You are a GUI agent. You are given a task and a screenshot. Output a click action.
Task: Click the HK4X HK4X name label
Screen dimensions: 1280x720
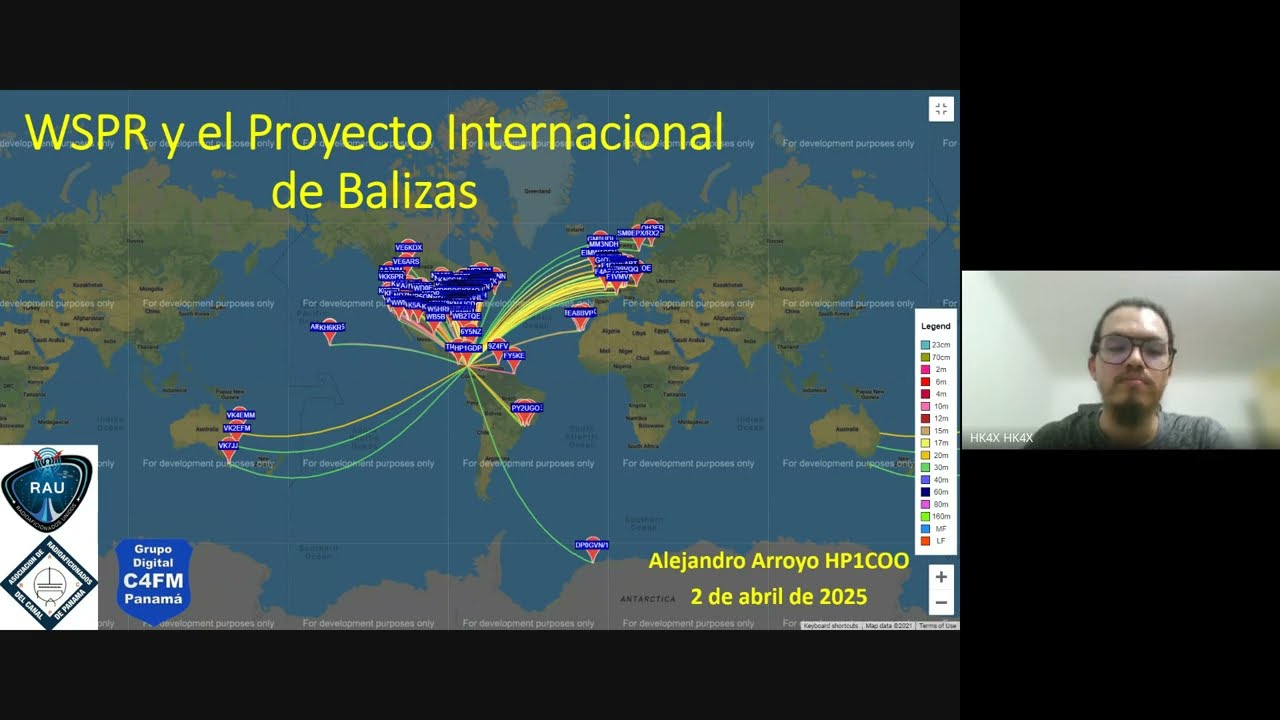tap(1002, 438)
